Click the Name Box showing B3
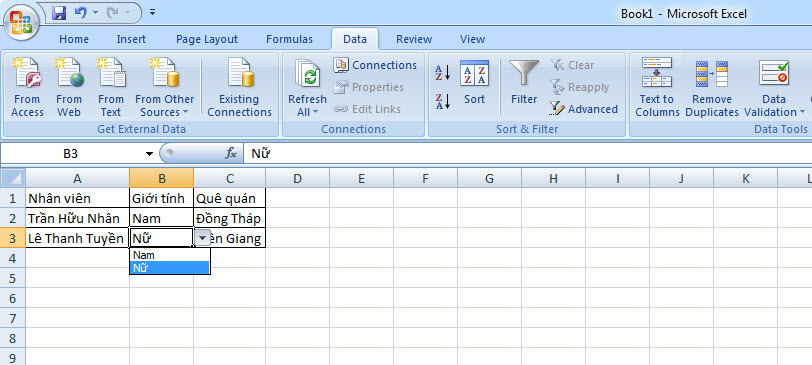This screenshot has width=812, height=365. [x=71, y=154]
